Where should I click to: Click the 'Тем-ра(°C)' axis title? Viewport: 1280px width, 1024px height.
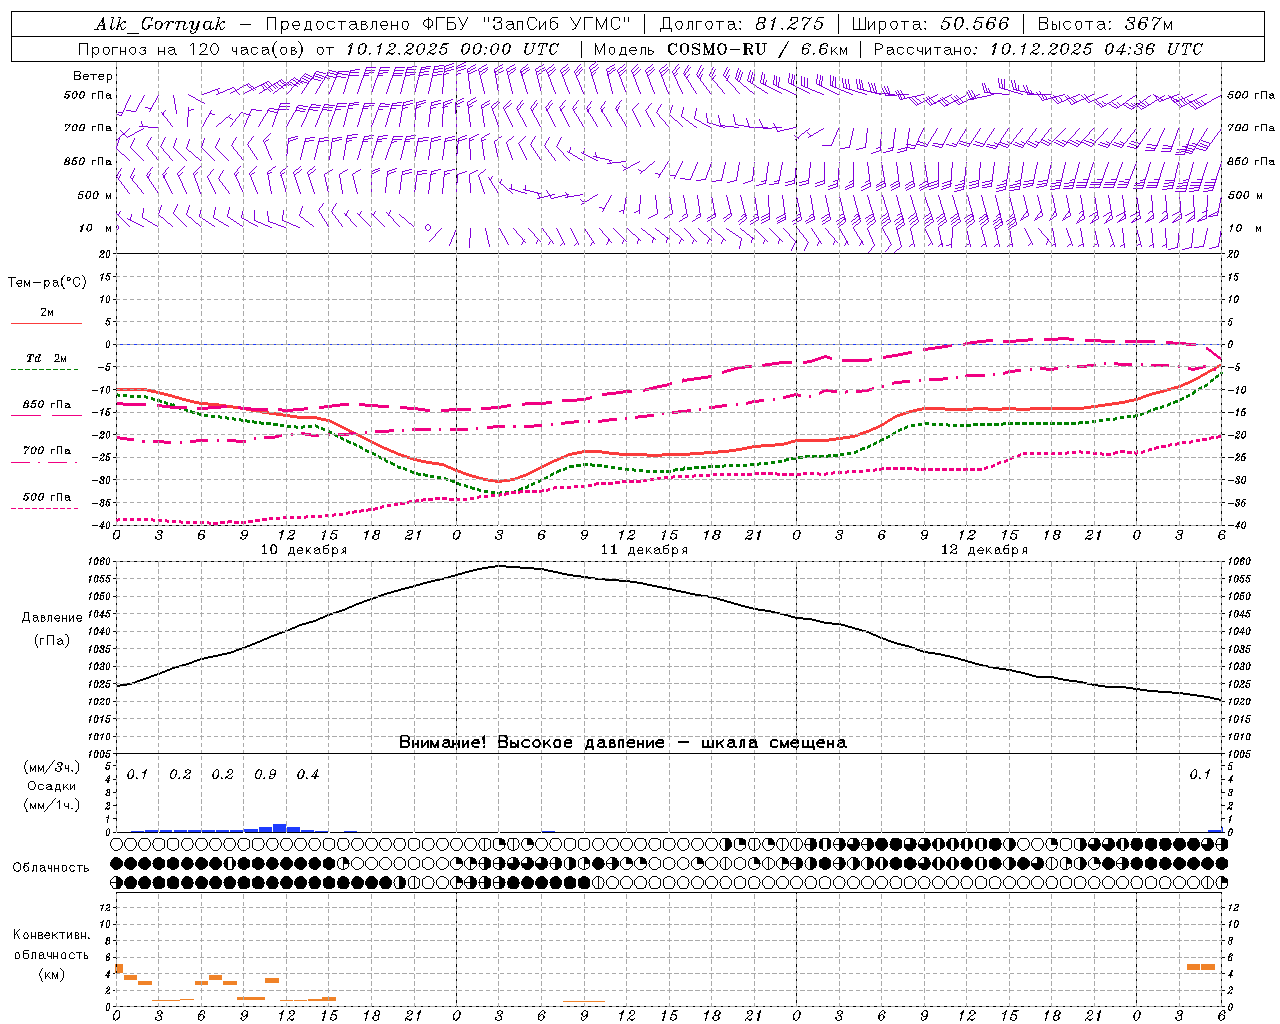[x=47, y=283]
